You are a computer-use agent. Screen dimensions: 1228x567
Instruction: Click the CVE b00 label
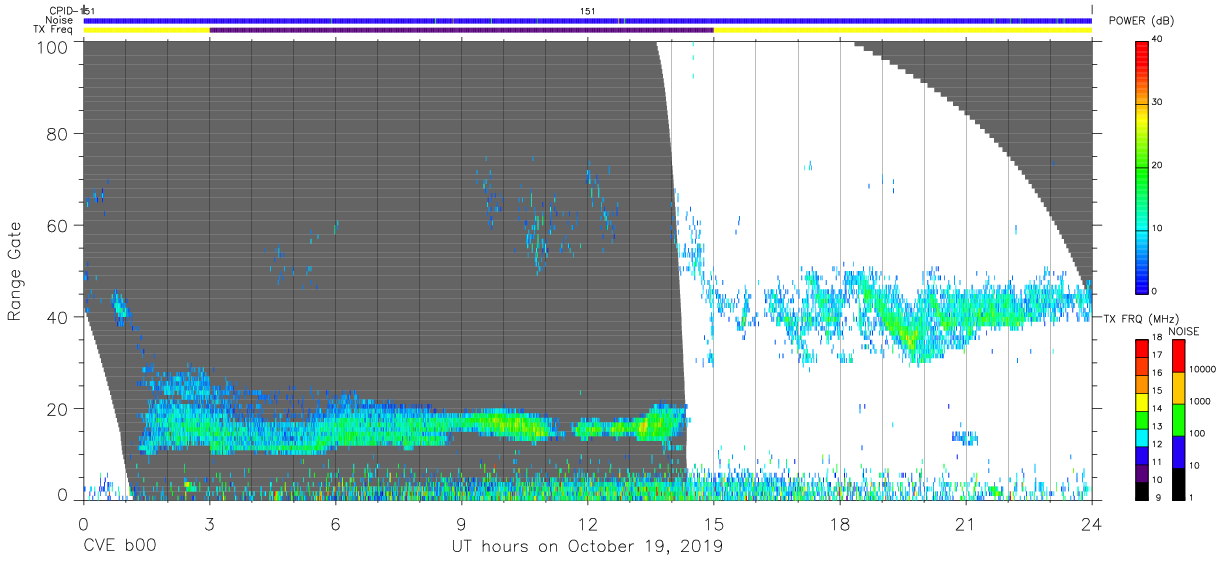[119, 547]
